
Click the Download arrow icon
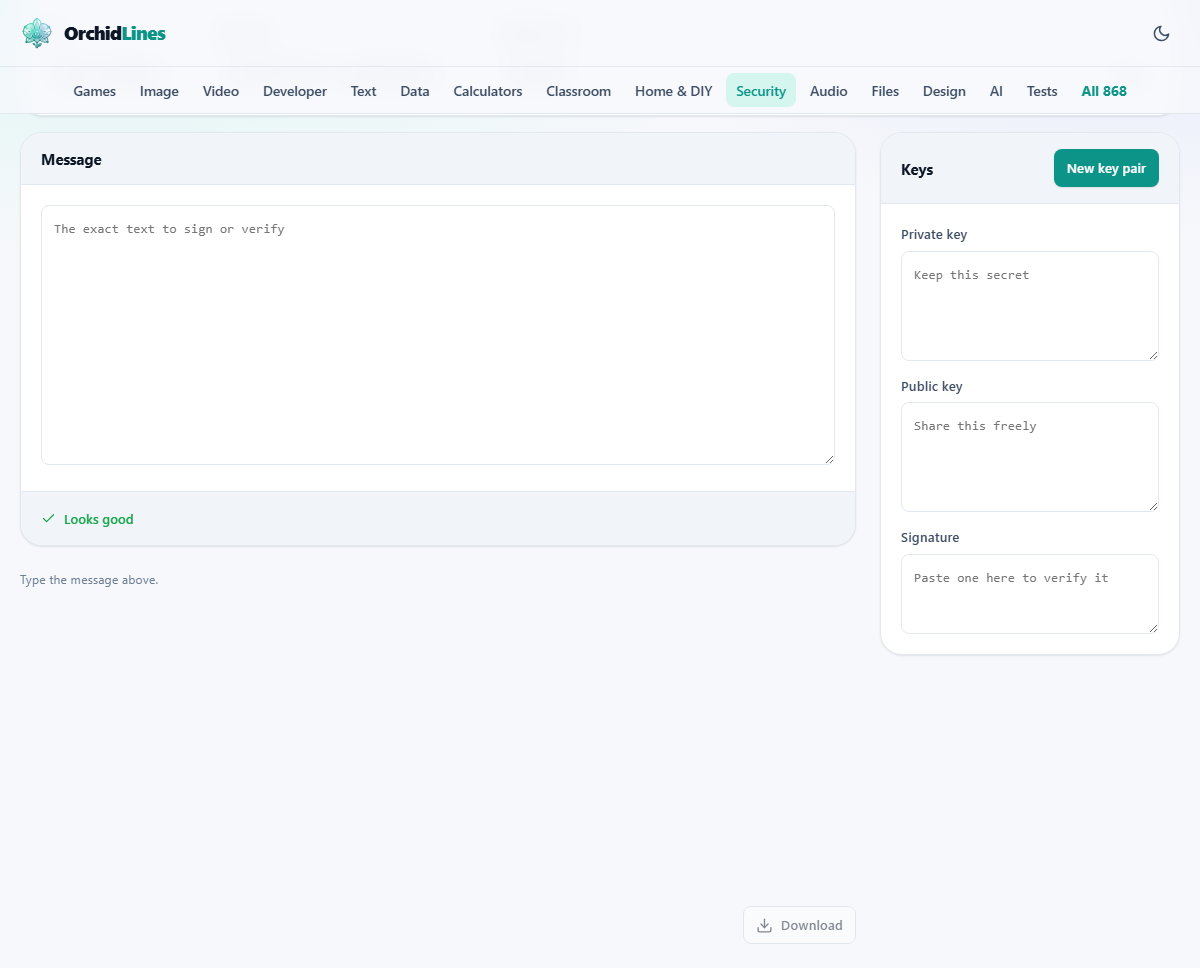click(x=764, y=925)
